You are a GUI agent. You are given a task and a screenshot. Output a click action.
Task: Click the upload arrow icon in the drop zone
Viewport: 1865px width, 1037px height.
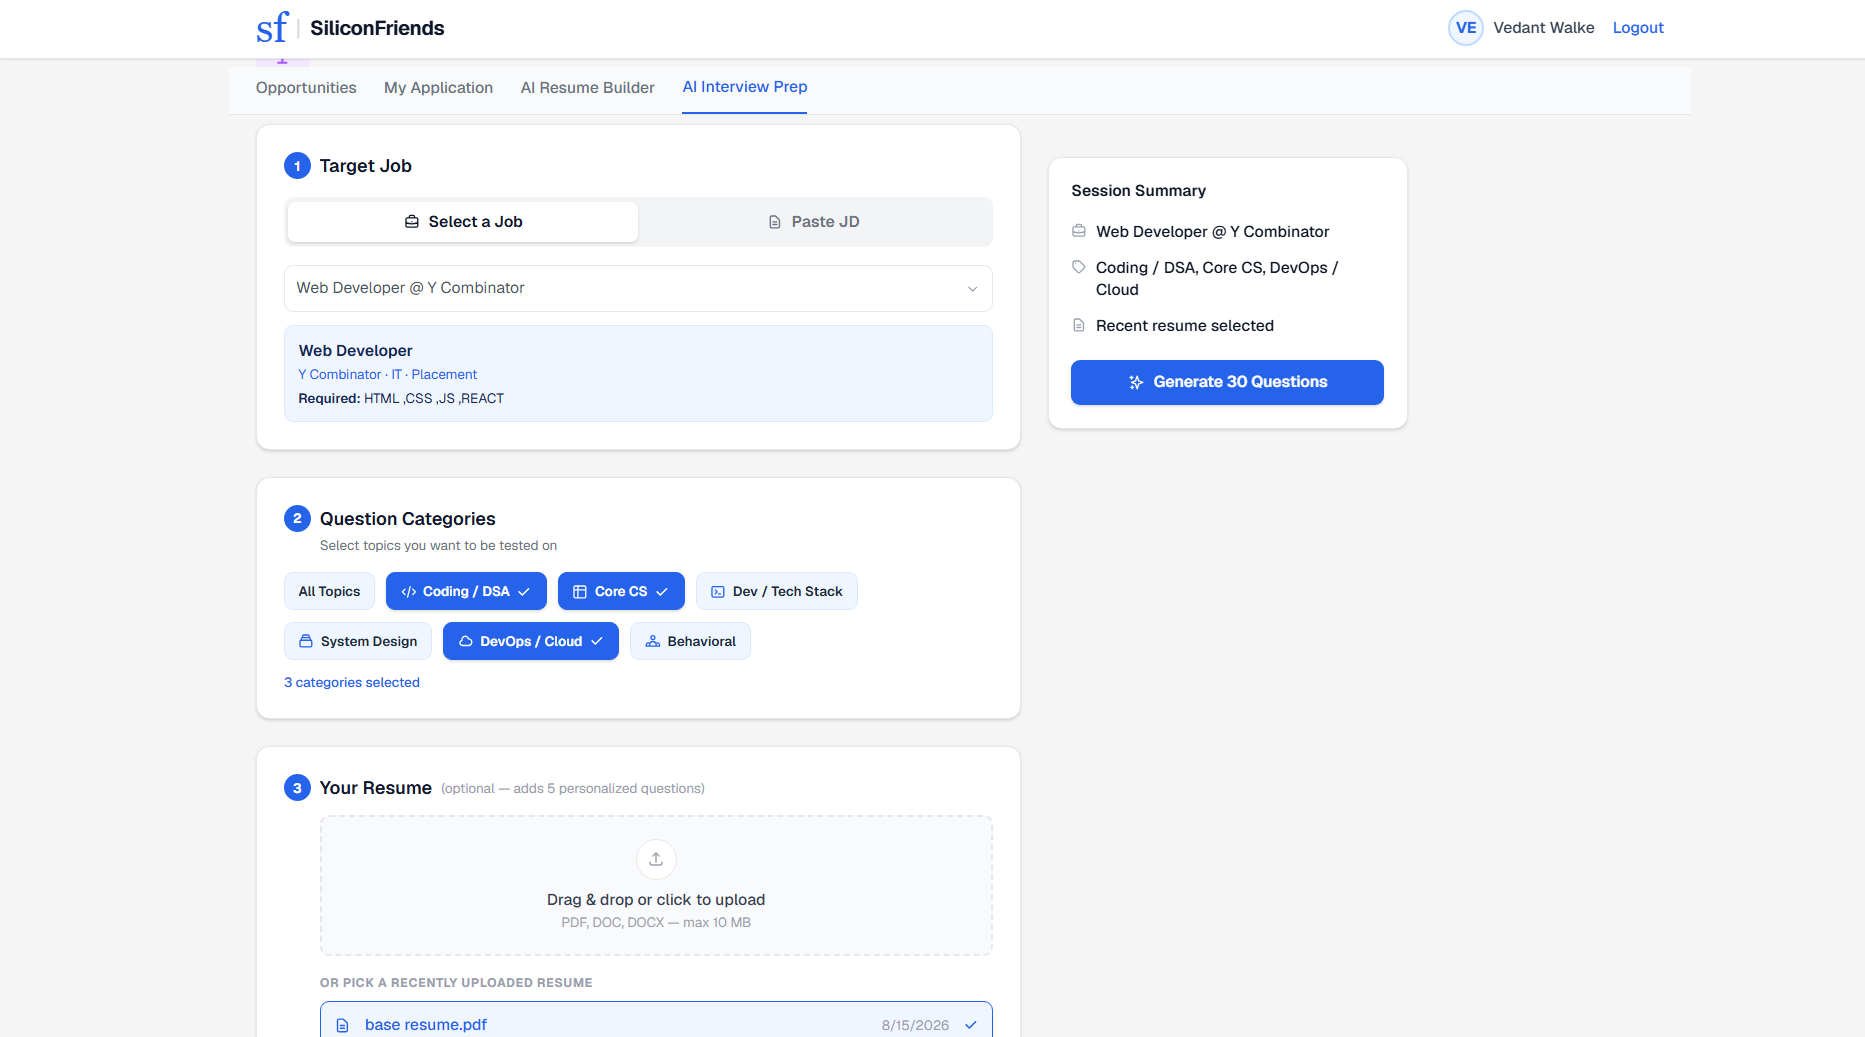click(x=656, y=859)
